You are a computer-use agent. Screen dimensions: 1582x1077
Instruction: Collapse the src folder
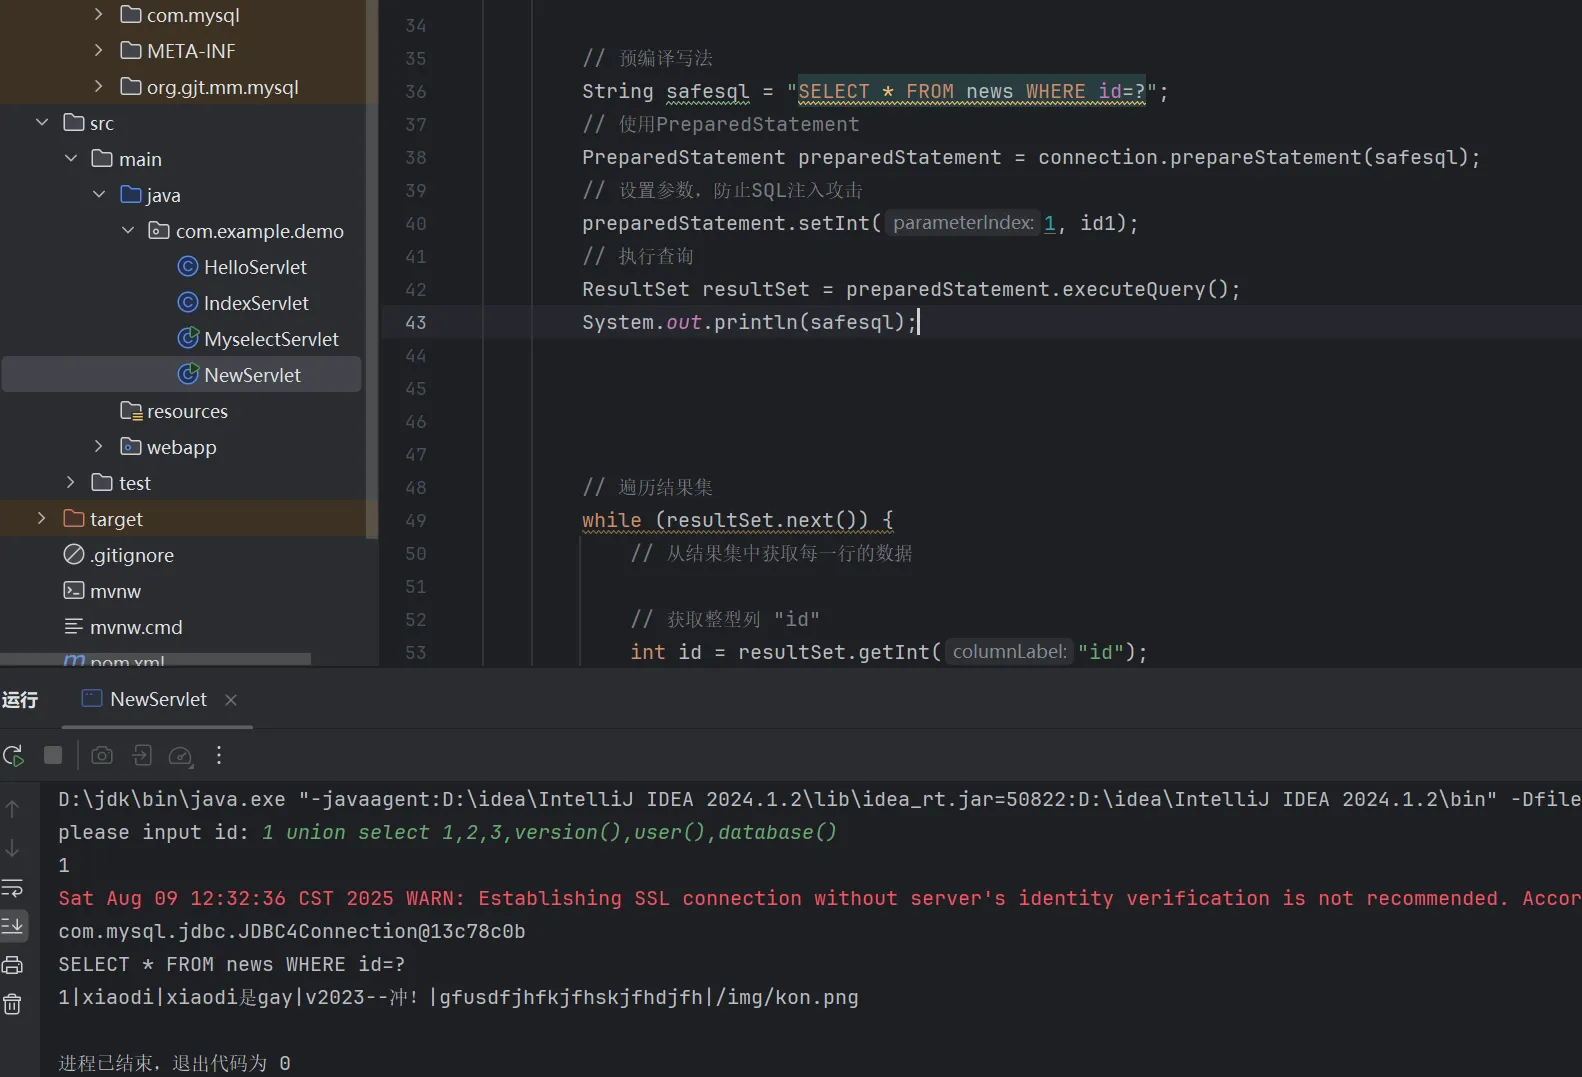(x=42, y=123)
